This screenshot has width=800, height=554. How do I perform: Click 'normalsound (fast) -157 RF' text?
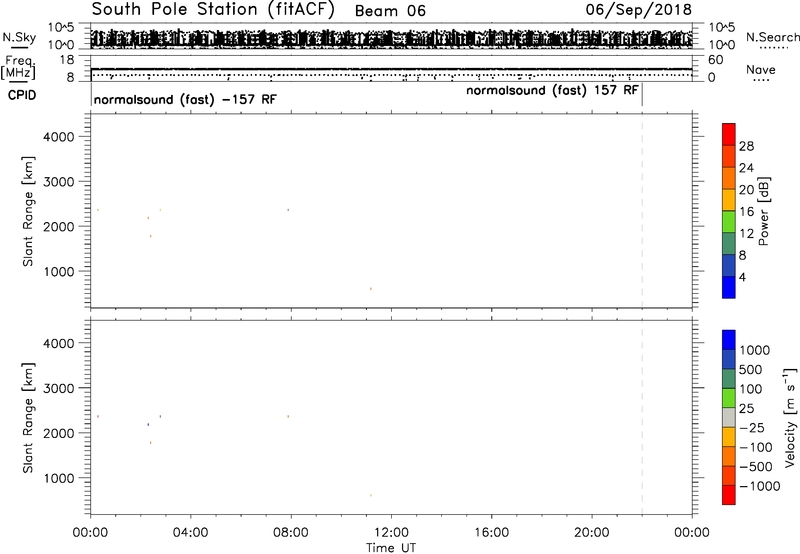tap(185, 99)
